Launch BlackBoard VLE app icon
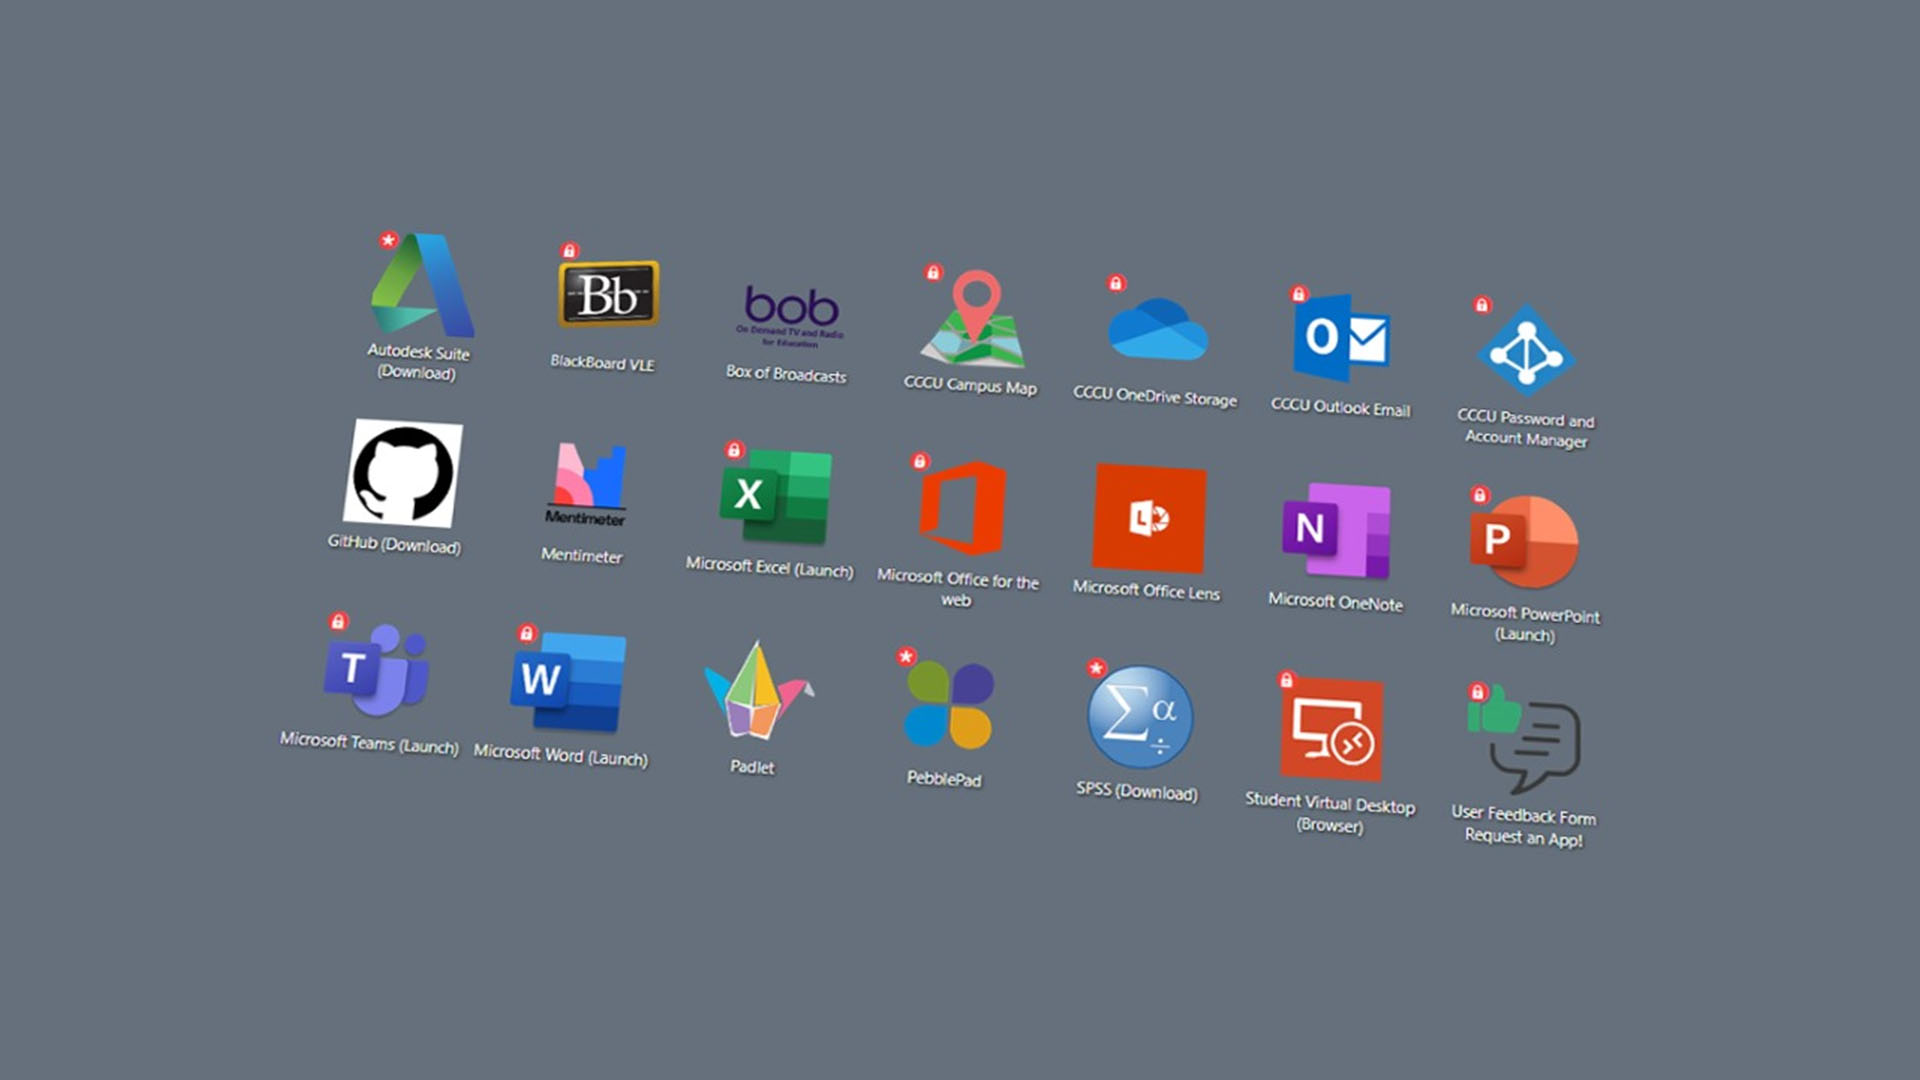Screen dimensions: 1920x1080 pyautogui.click(x=608, y=294)
